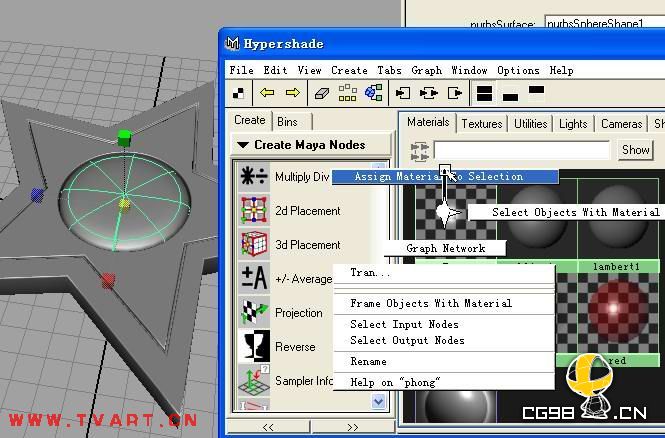Image resolution: width=665 pixels, height=438 pixels.
Task: Click the green Y-axis manipulator handle
Action: [124, 138]
